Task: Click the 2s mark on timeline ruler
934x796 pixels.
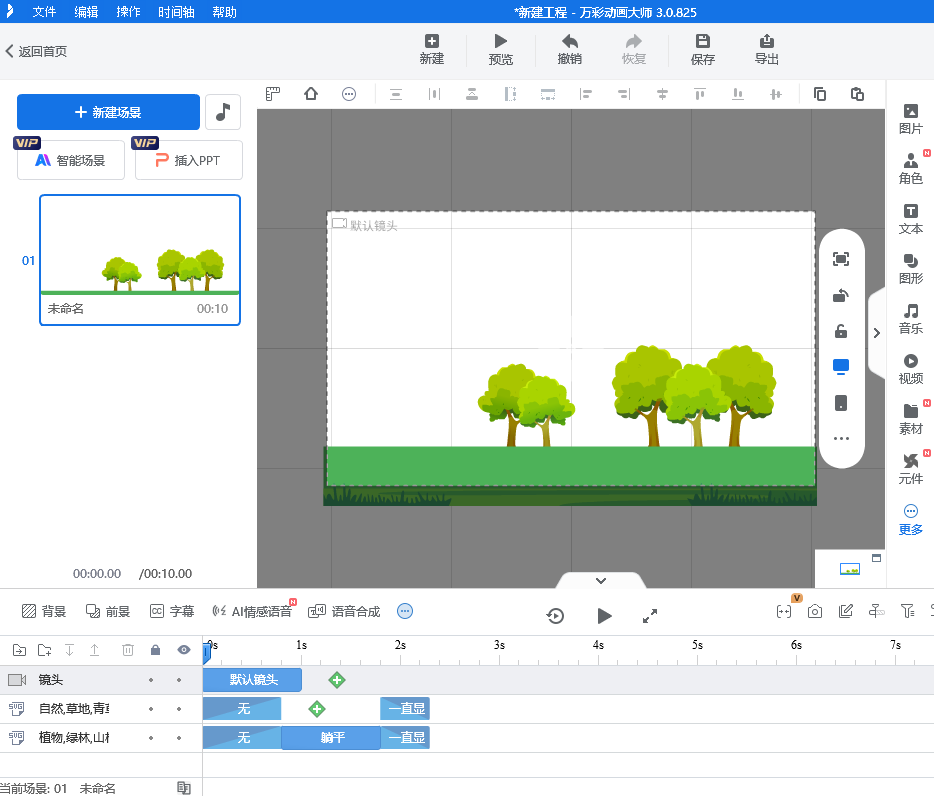Action: pos(400,646)
